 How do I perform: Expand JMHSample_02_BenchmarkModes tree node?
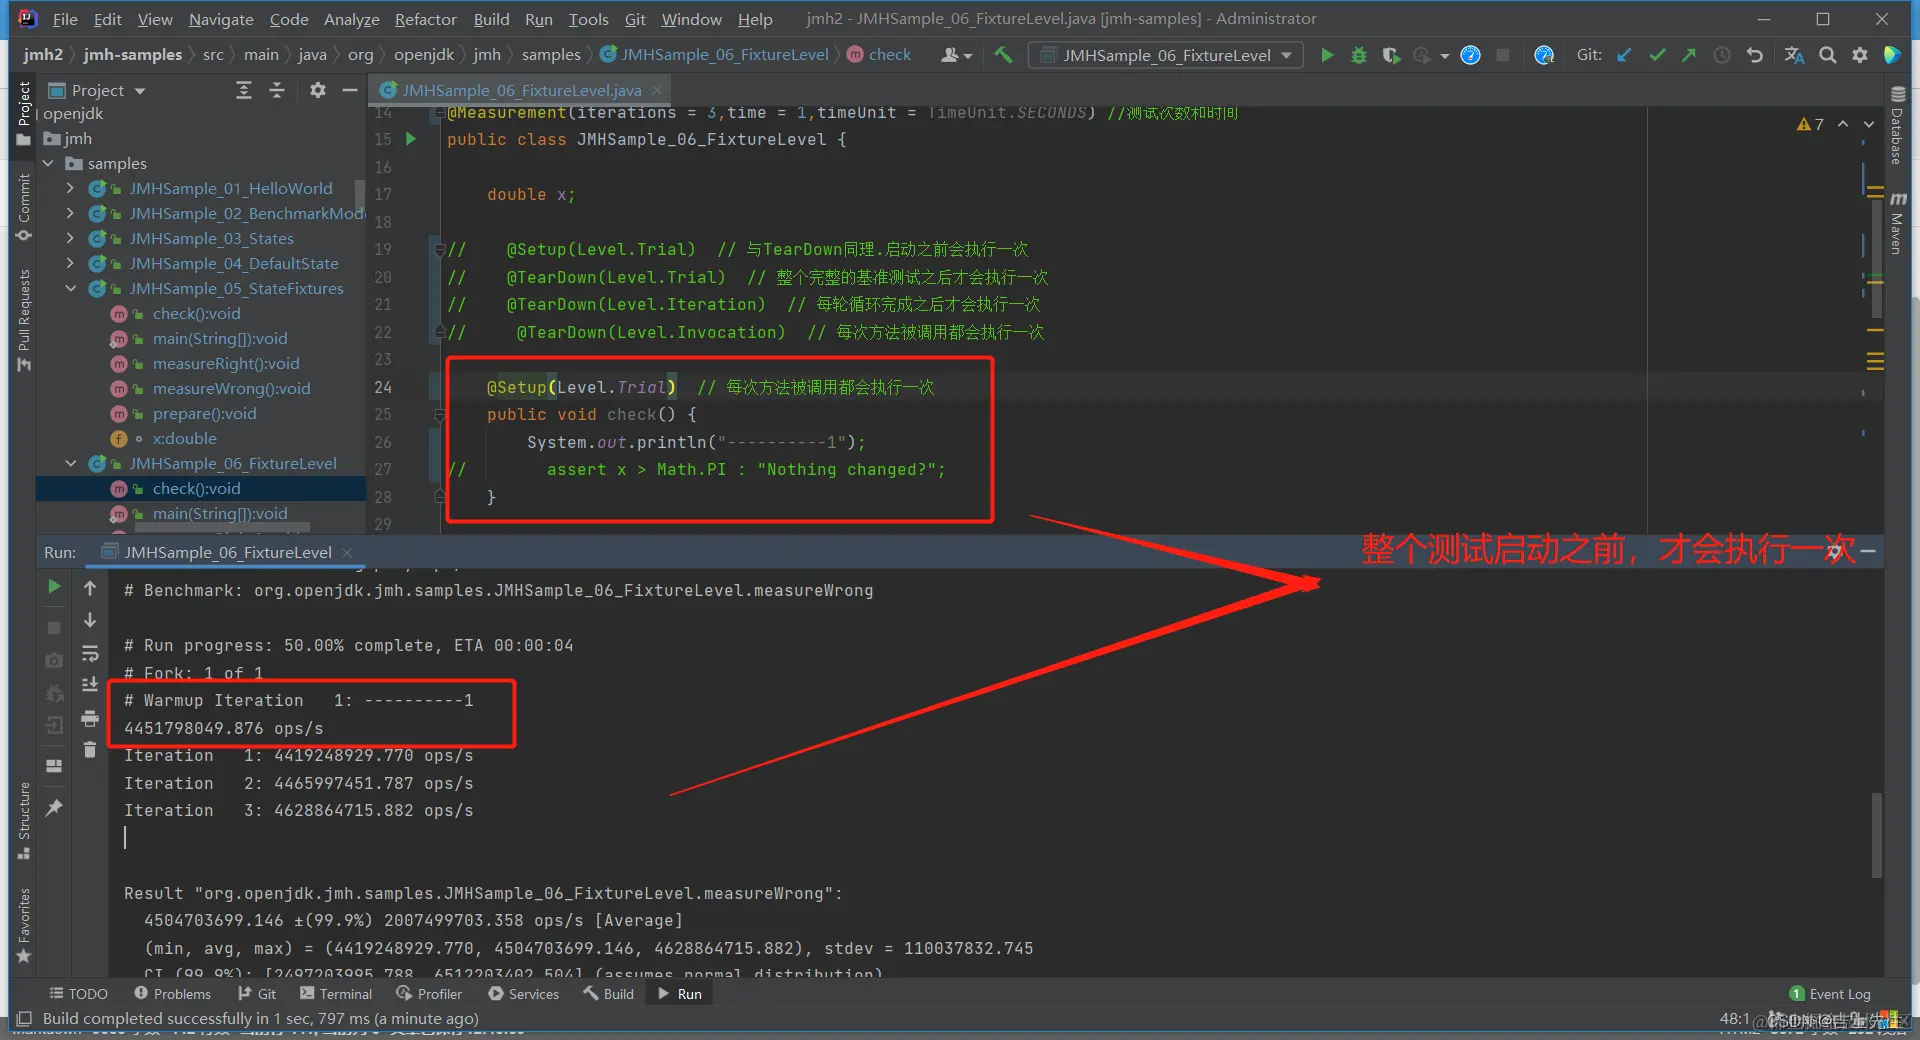tap(70, 213)
